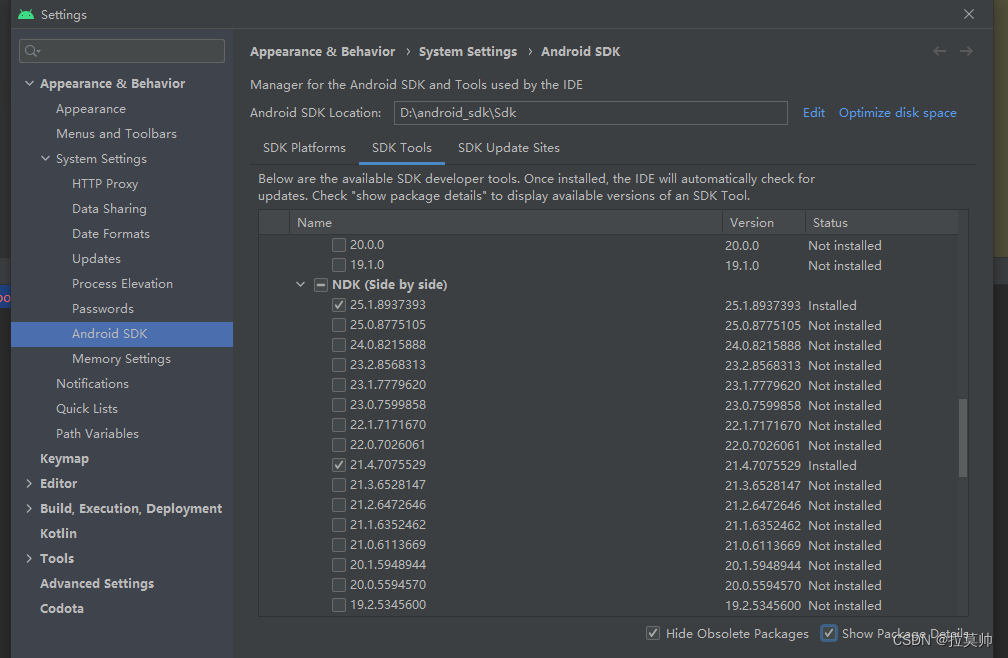
Task: Click Optimize disk space link
Action: [897, 112]
